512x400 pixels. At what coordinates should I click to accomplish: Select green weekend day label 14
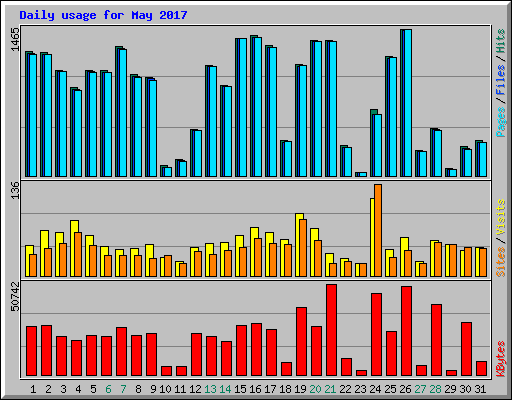point(225,389)
